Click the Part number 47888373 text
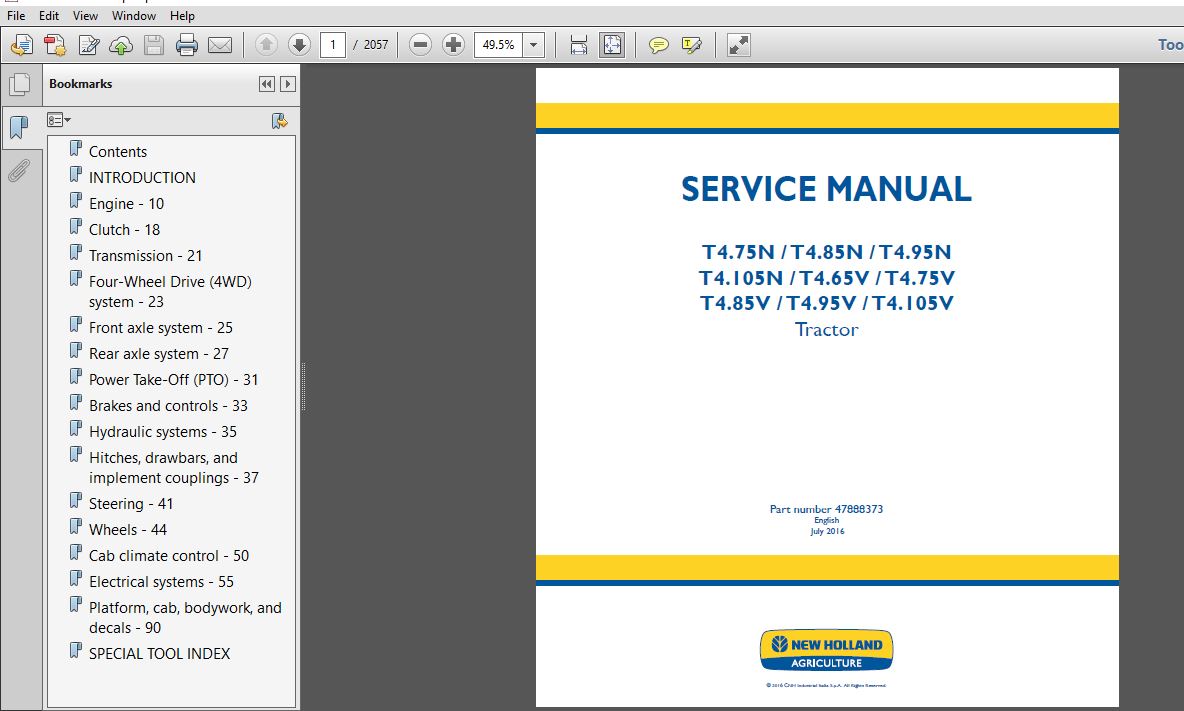1184x711 pixels. (826, 509)
